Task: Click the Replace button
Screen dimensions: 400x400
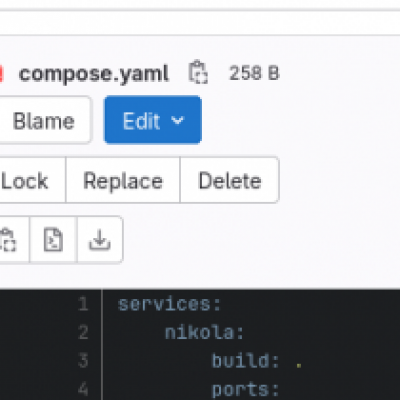Action: click(123, 180)
